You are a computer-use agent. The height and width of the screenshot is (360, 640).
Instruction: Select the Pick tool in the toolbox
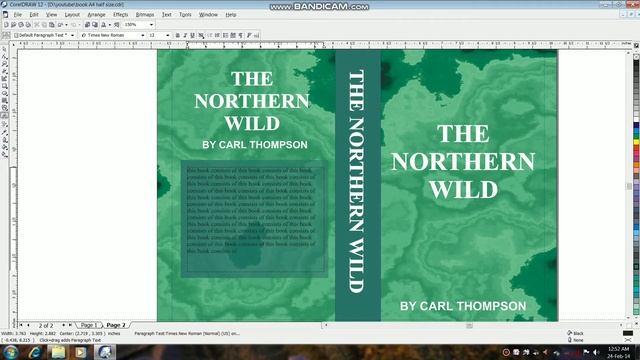(x=5, y=49)
